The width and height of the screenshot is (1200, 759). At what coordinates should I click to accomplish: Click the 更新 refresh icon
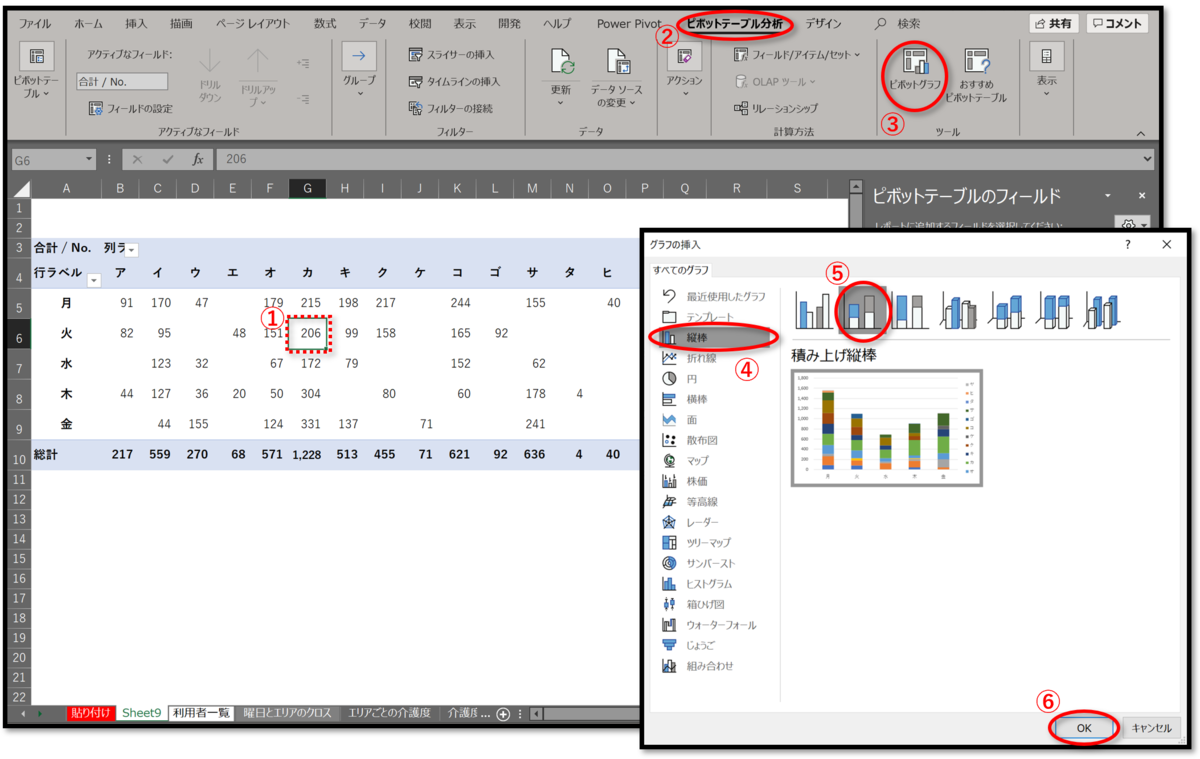(560, 64)
